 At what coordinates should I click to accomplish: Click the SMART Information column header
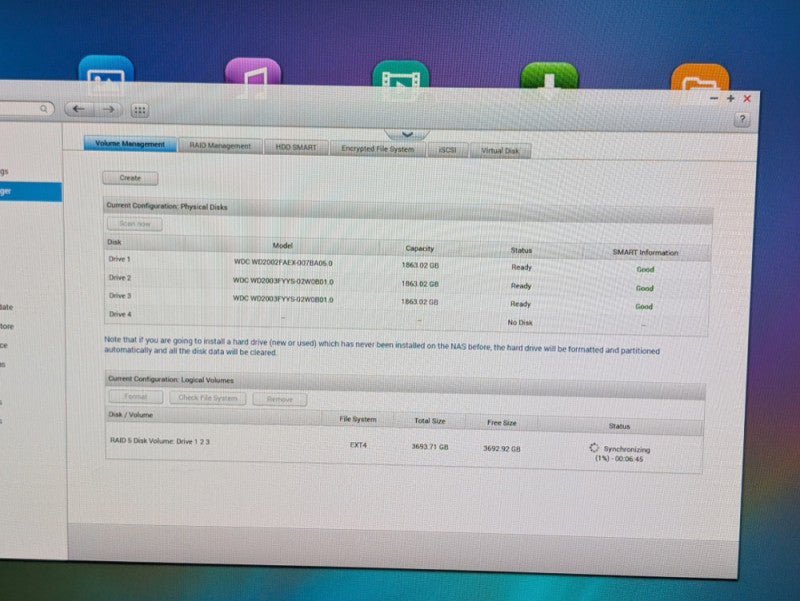click(x=645, y=253)
